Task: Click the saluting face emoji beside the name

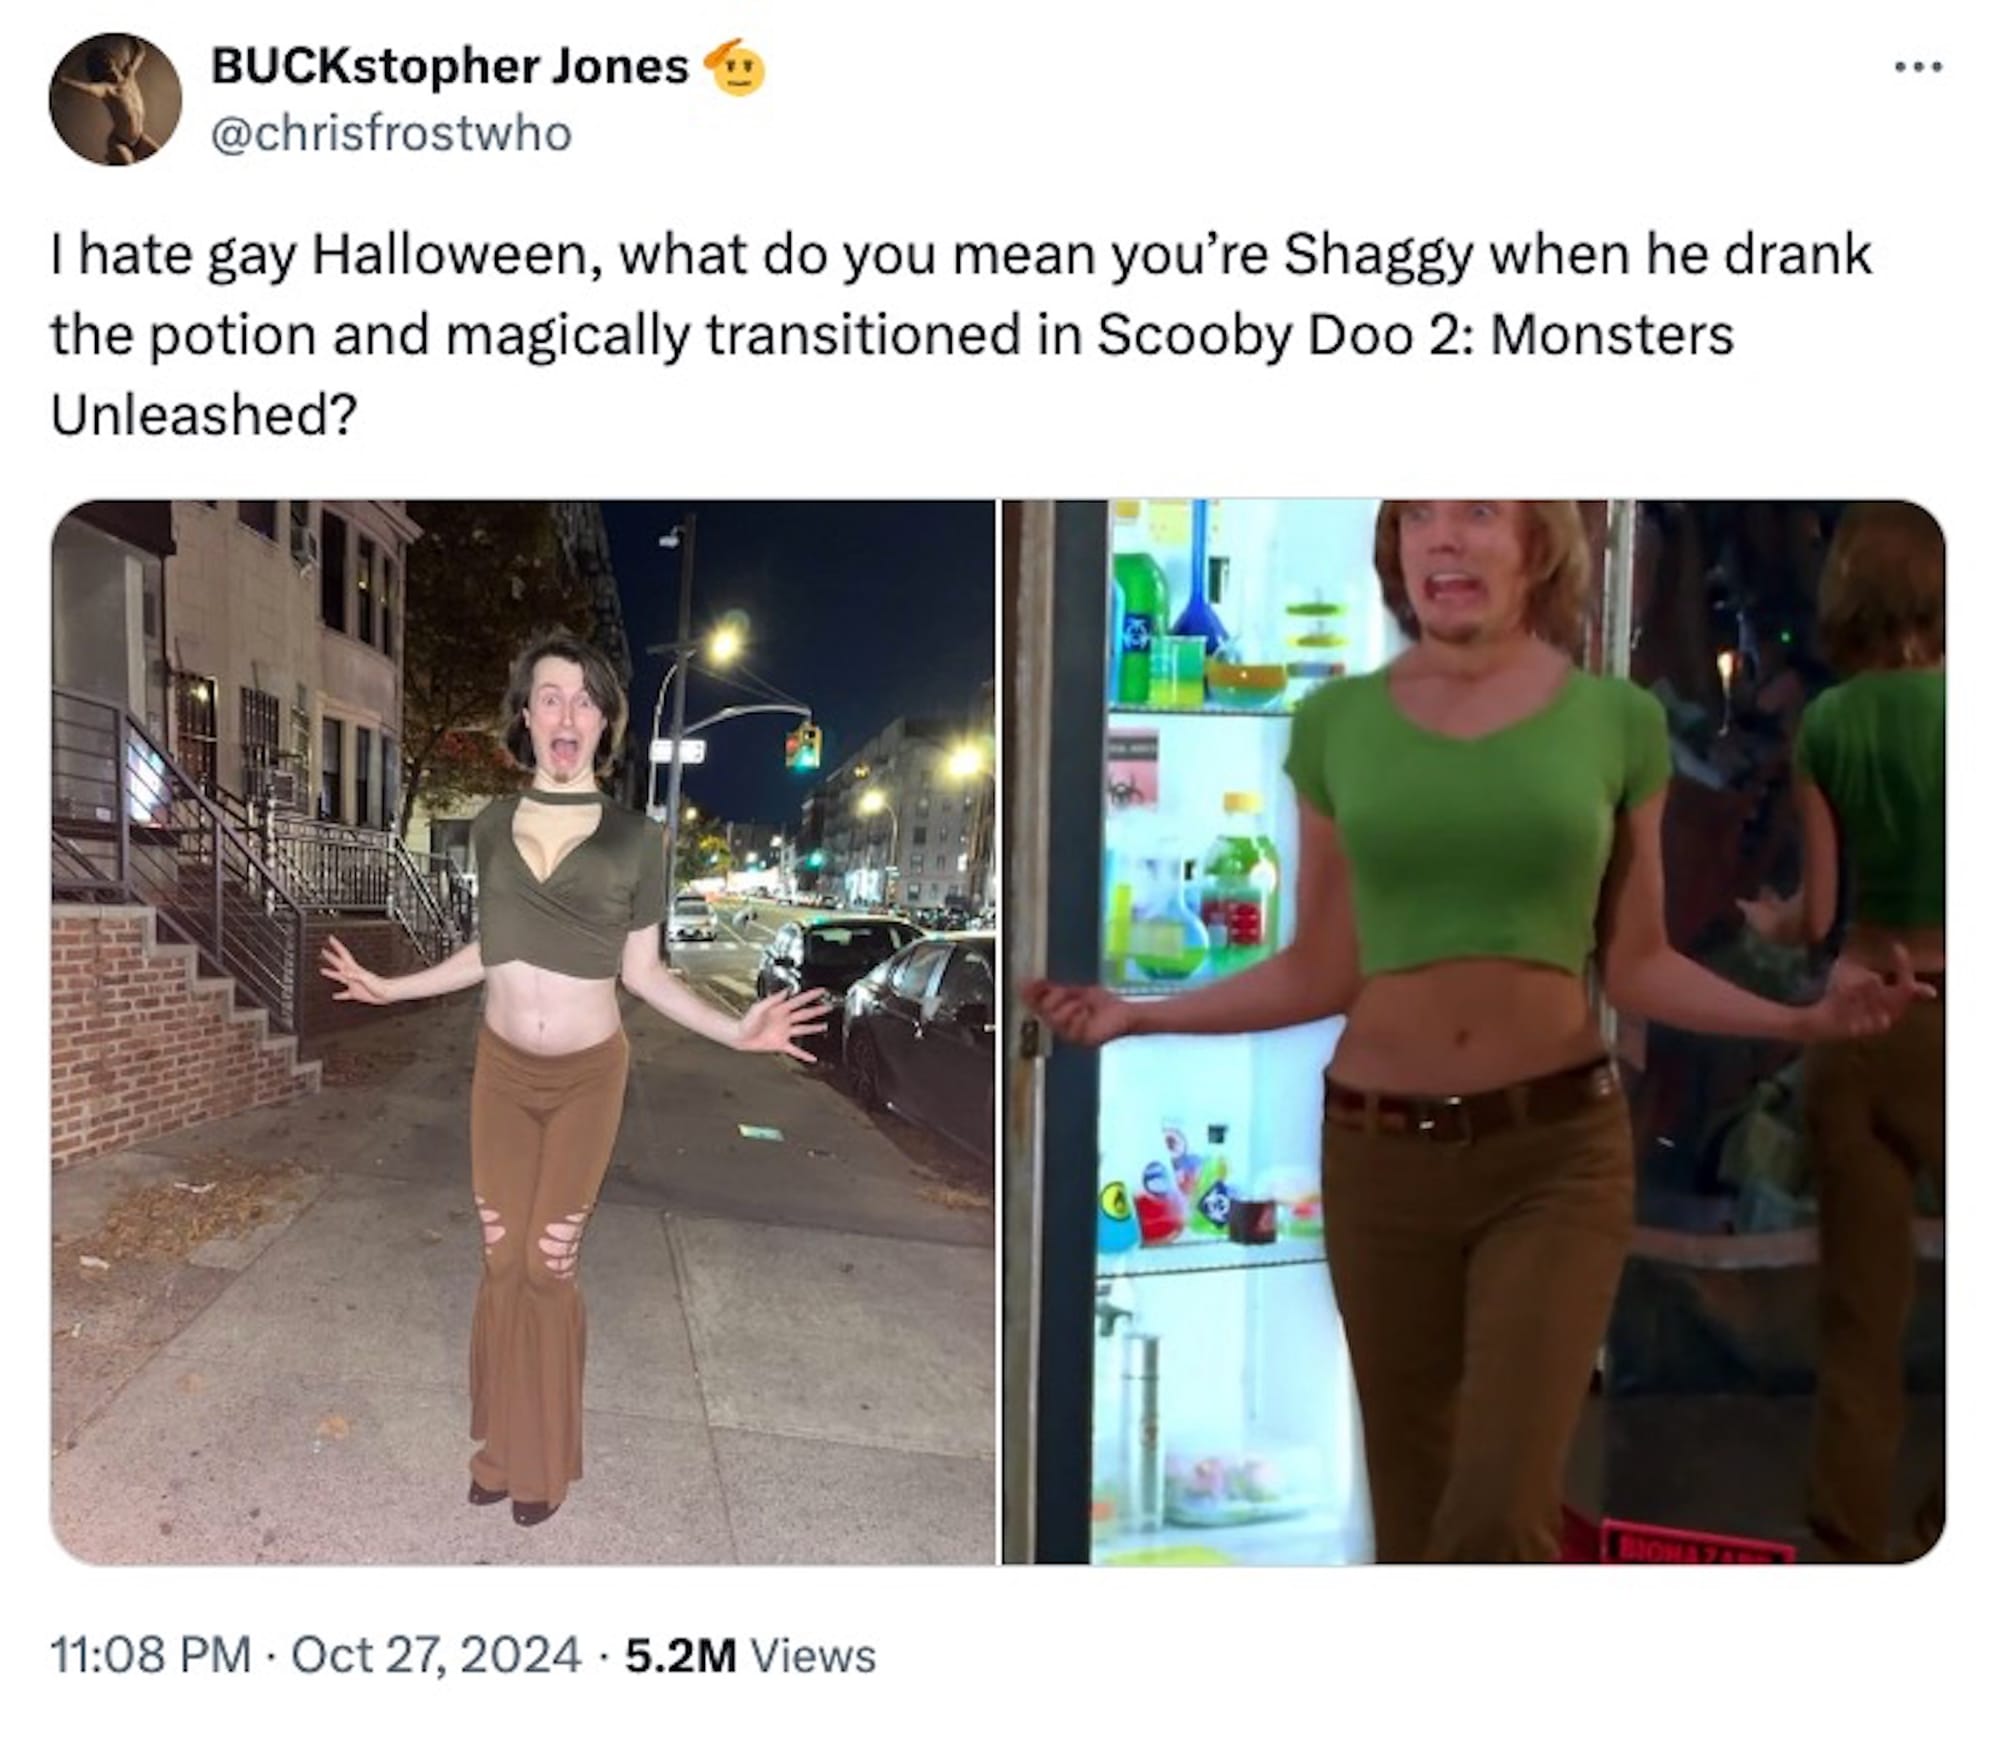Action: tap(735, 67)
